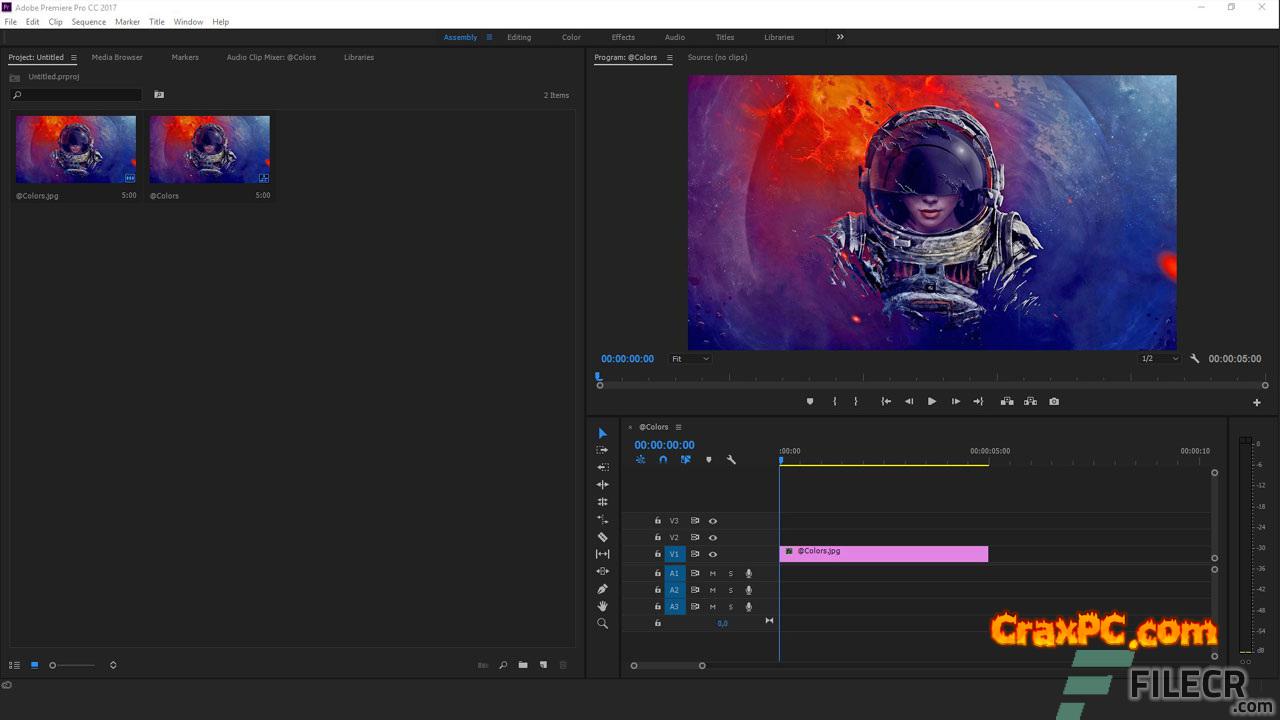This screenshot has width=1280, height=720.
Task: Click the Export Frame camera icon
Action: 1054,401
